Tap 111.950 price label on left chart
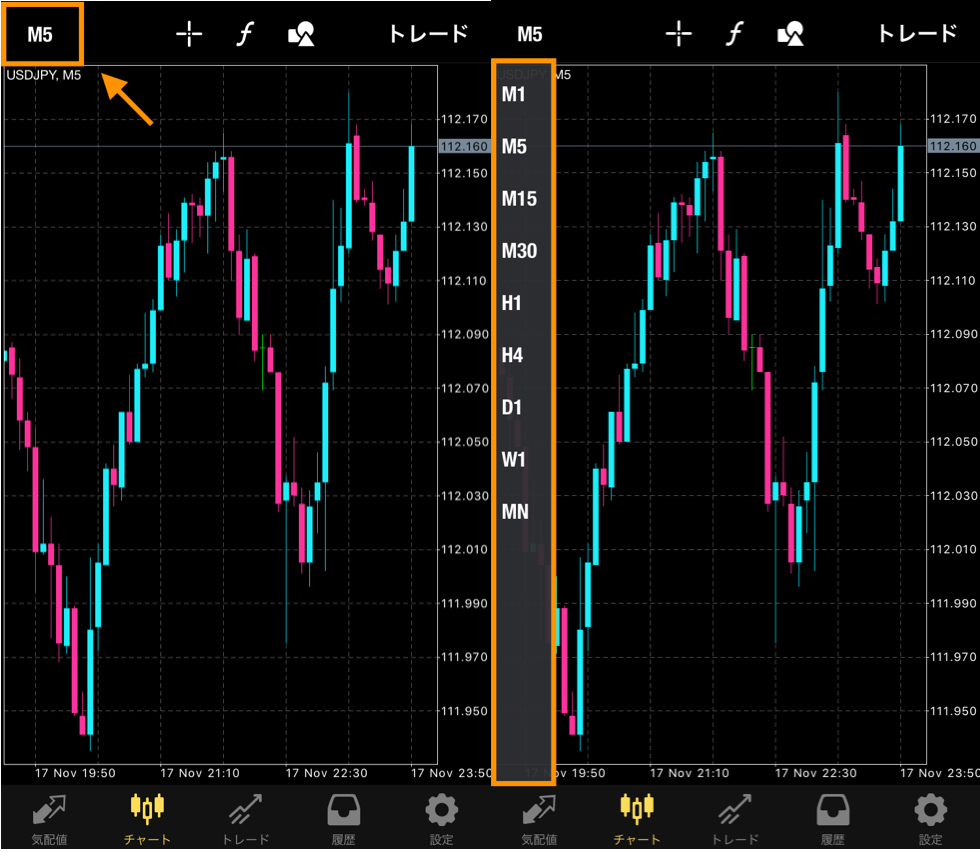The image size is (980, 852). [x=464, y=711]
